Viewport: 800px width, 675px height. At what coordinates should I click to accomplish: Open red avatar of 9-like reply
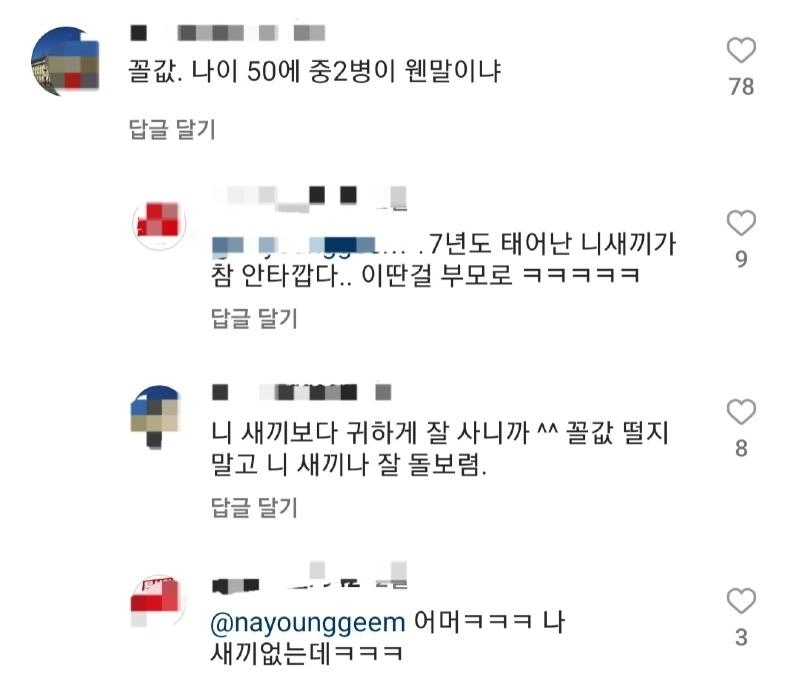(159, 223)
